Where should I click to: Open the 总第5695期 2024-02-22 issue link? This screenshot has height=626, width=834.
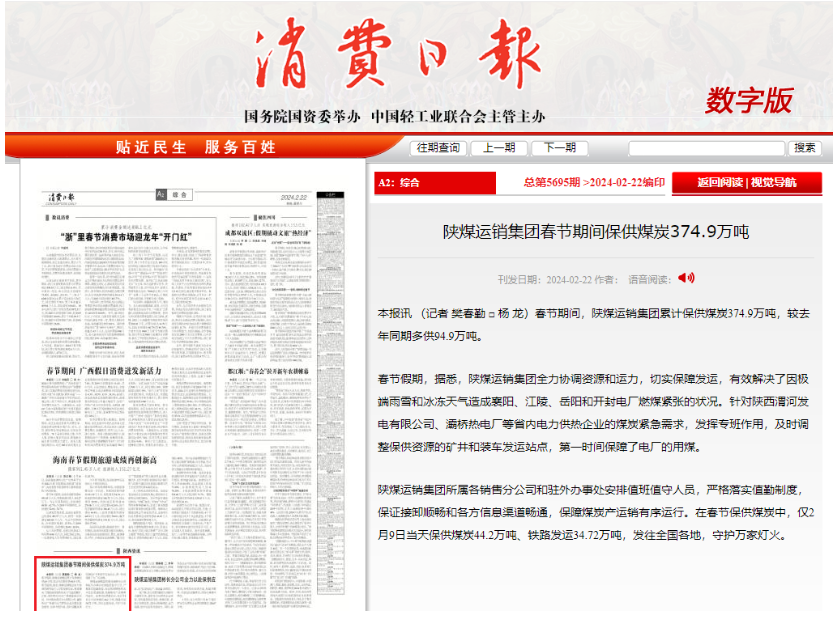[594, 182]
